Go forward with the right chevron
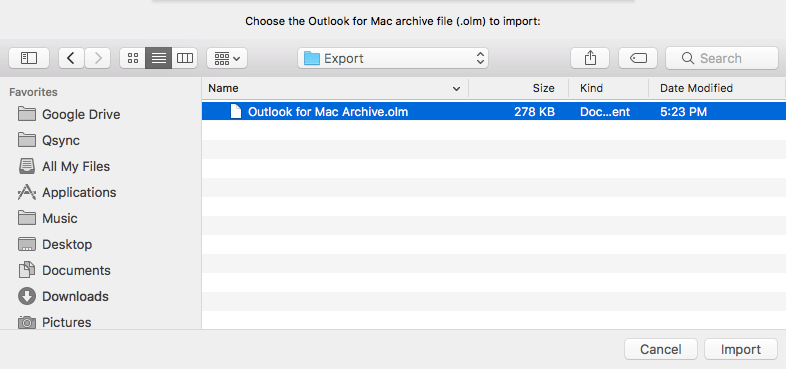 coord(97,58)
